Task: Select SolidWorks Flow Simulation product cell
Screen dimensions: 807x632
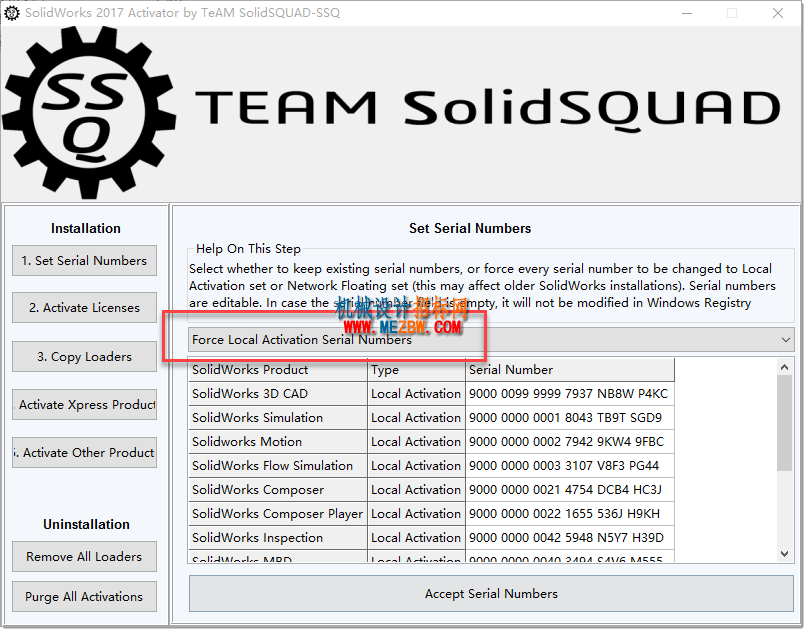Action: [278, 466]
